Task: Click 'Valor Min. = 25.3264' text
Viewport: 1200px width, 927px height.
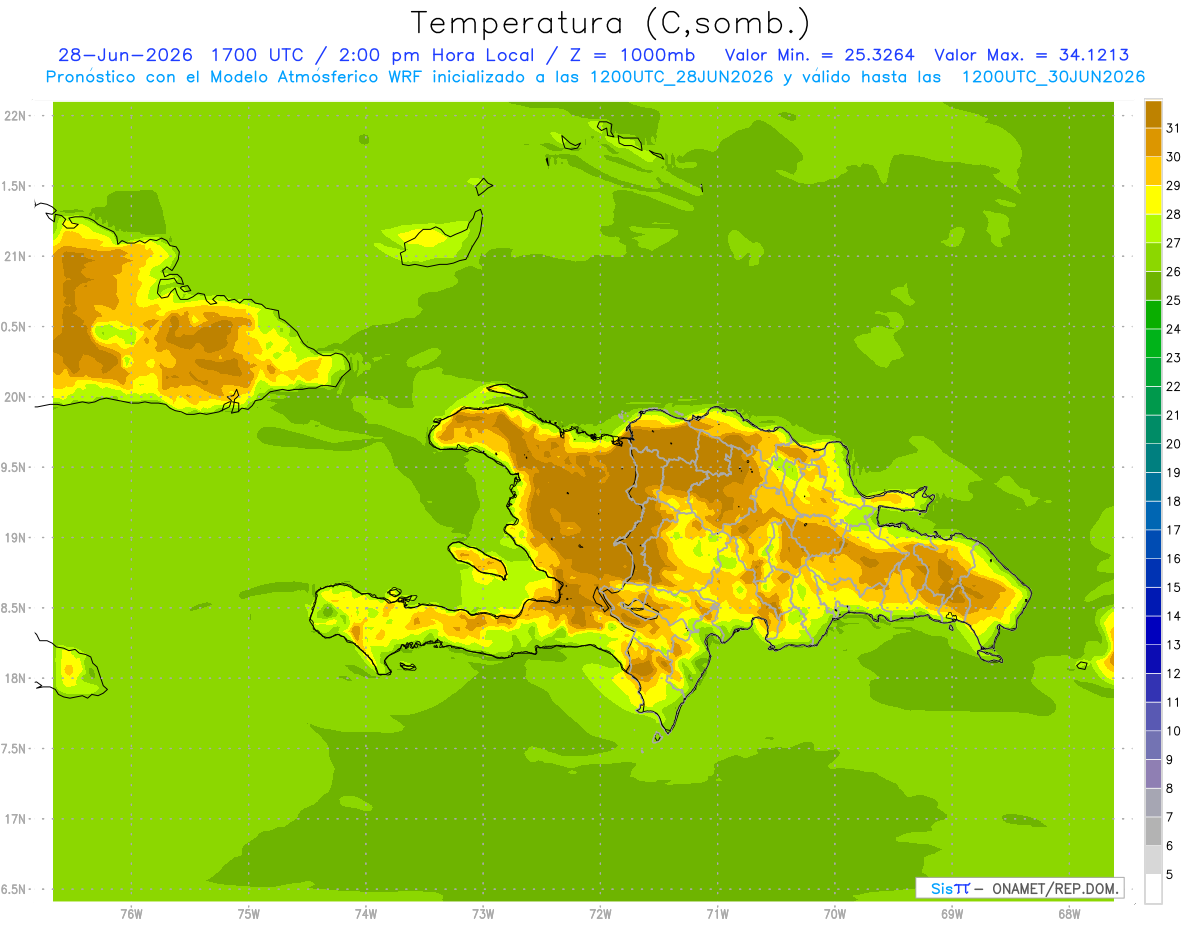Action: coord(820,55)
